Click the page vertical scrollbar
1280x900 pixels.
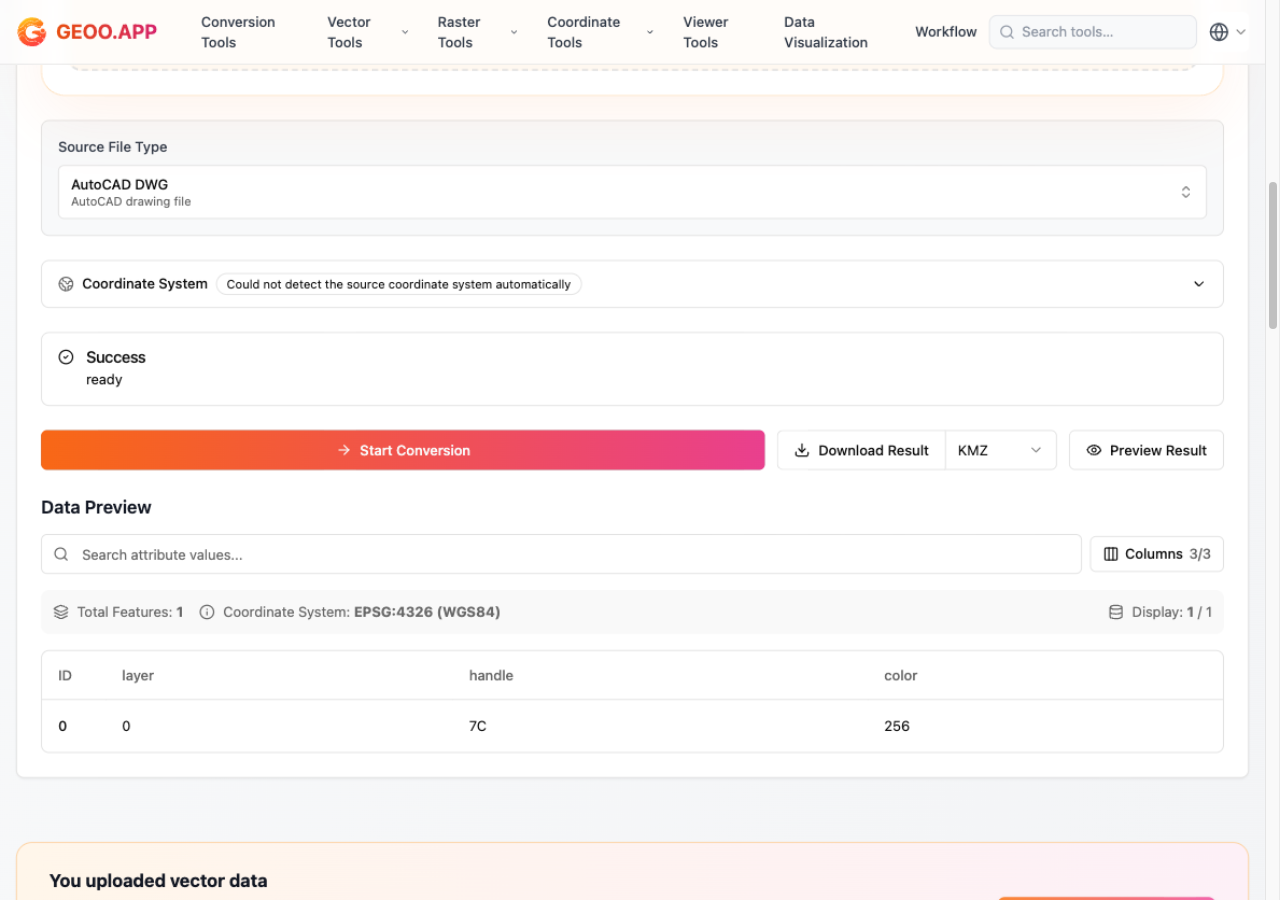1273,255
